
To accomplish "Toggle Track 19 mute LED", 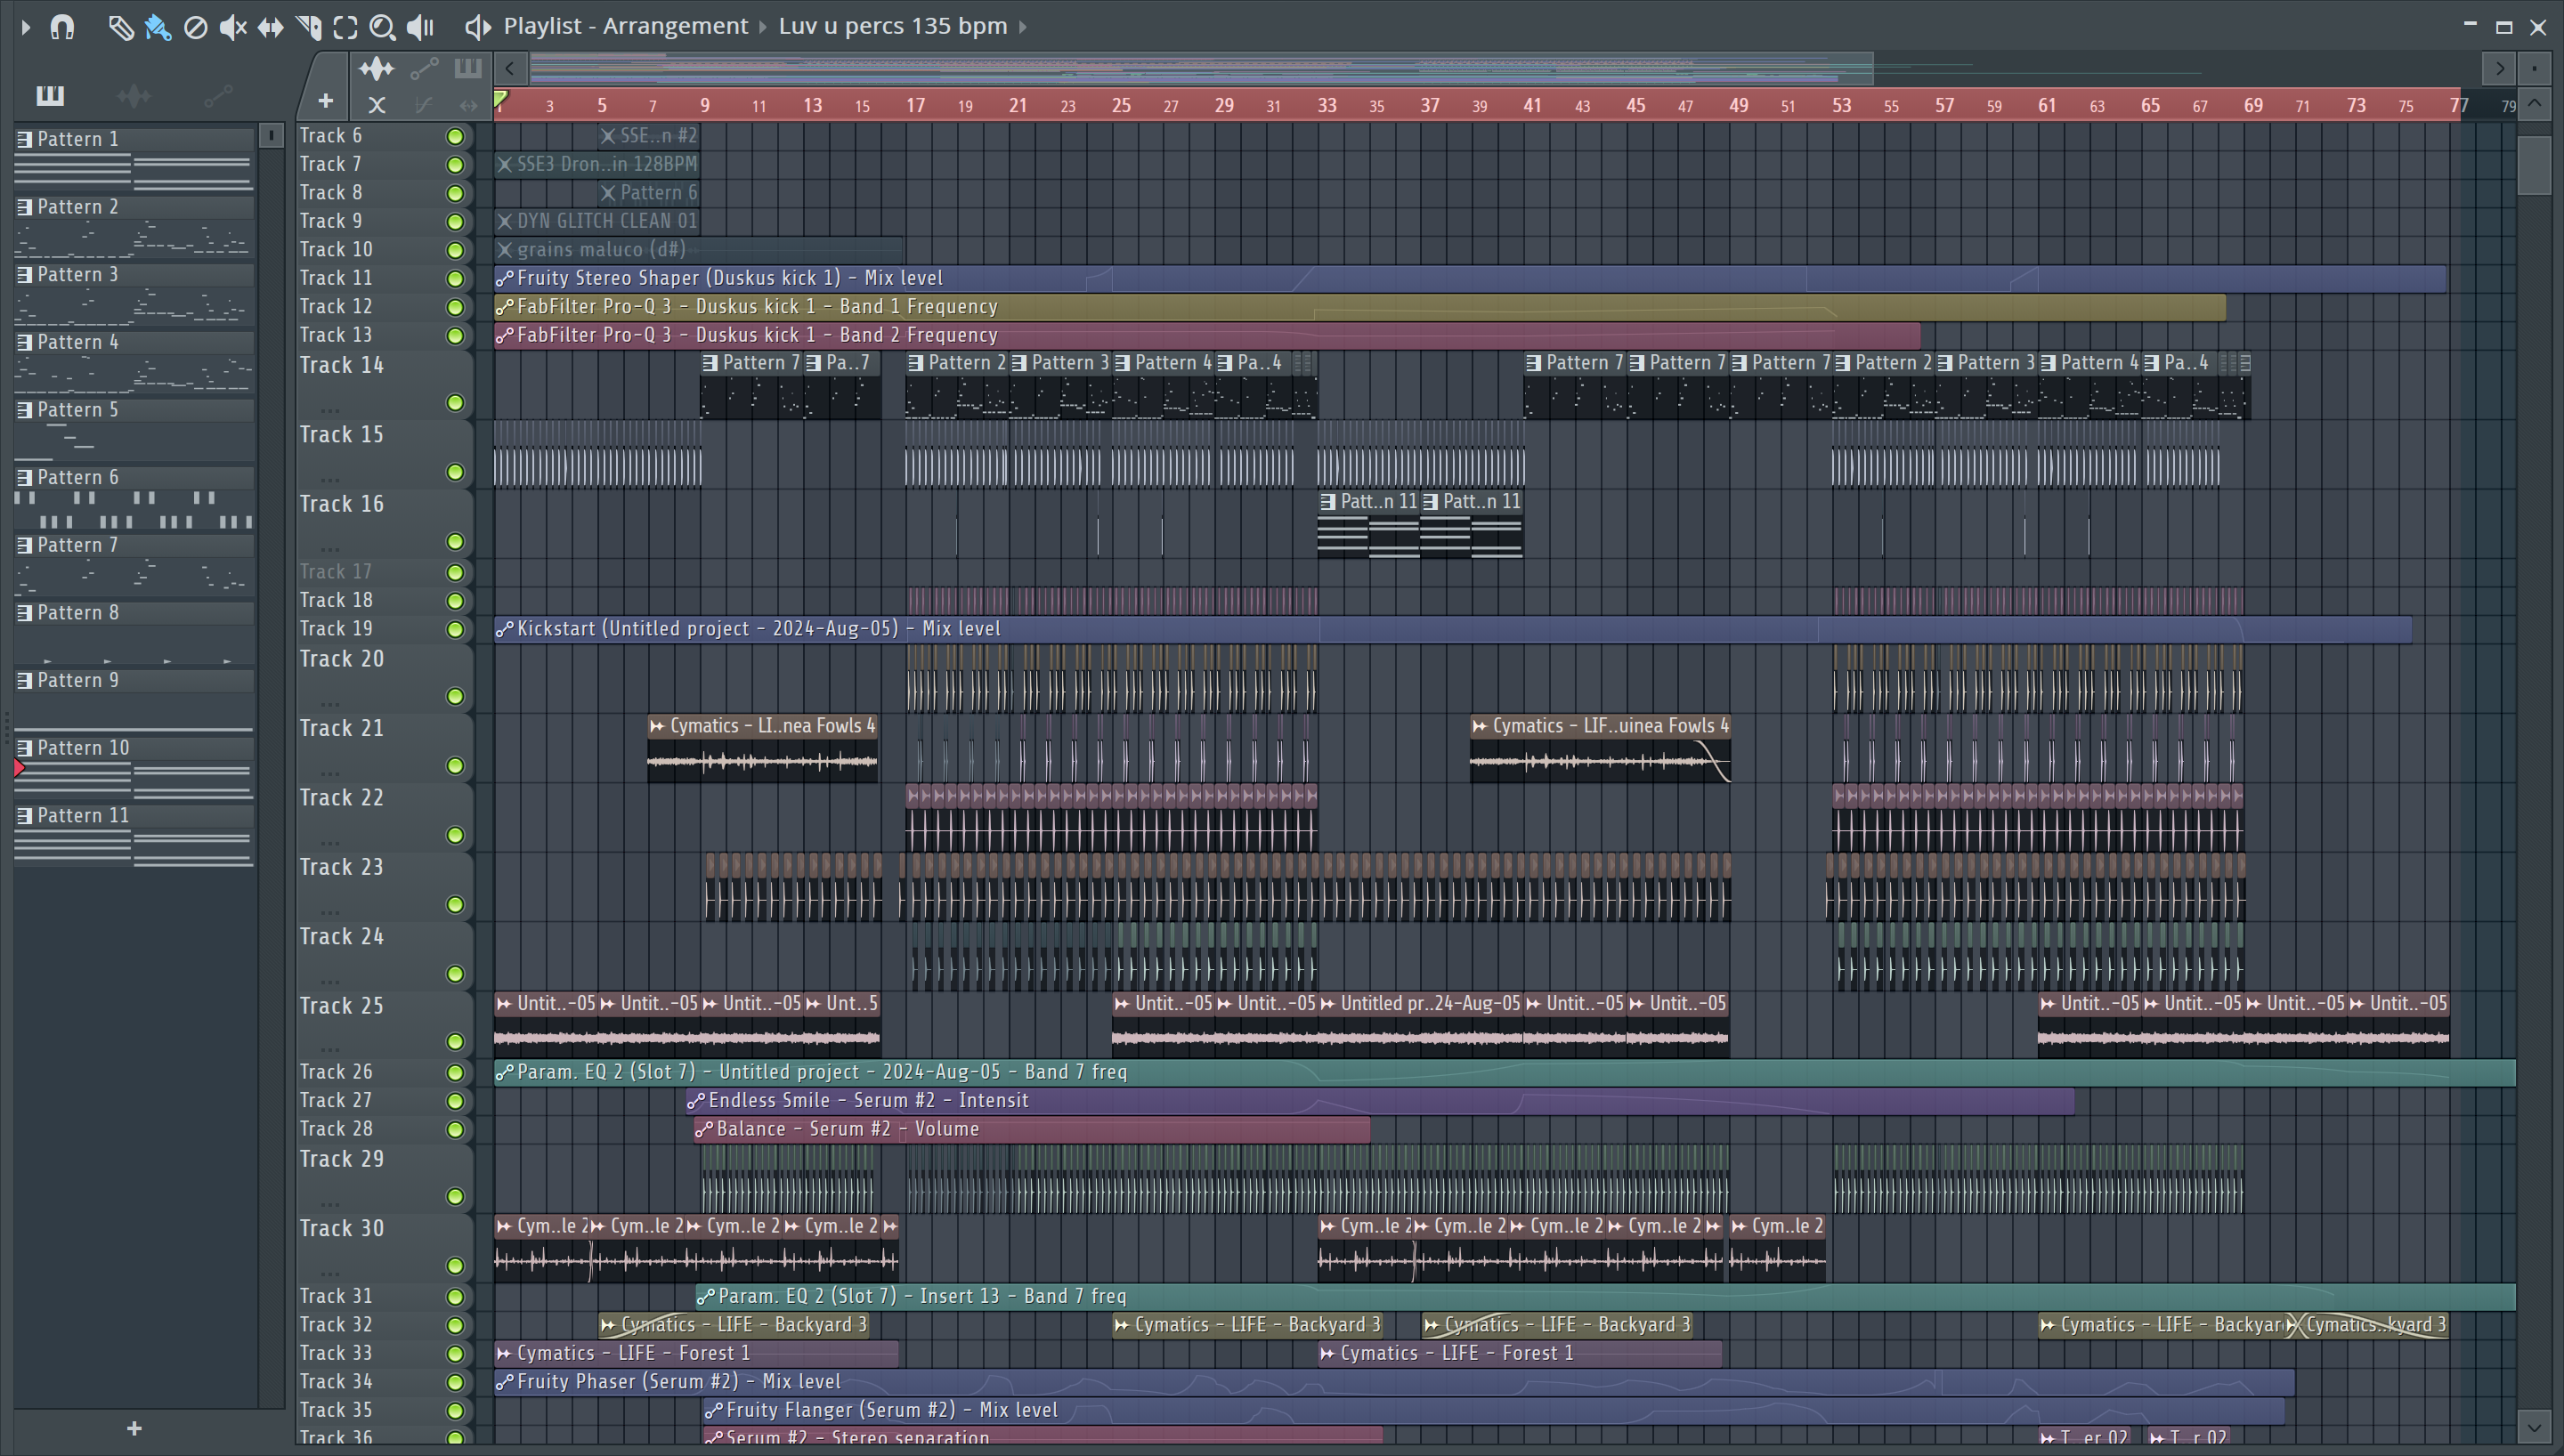I will click(455, 629).
